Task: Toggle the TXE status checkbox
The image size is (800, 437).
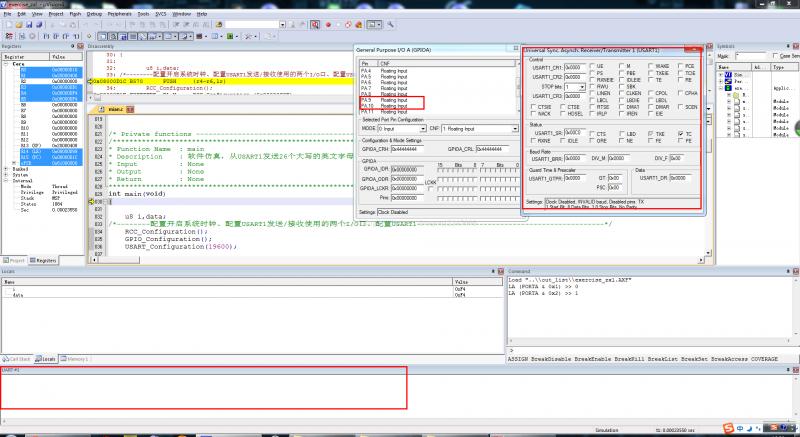Action: tap(650, 133)
